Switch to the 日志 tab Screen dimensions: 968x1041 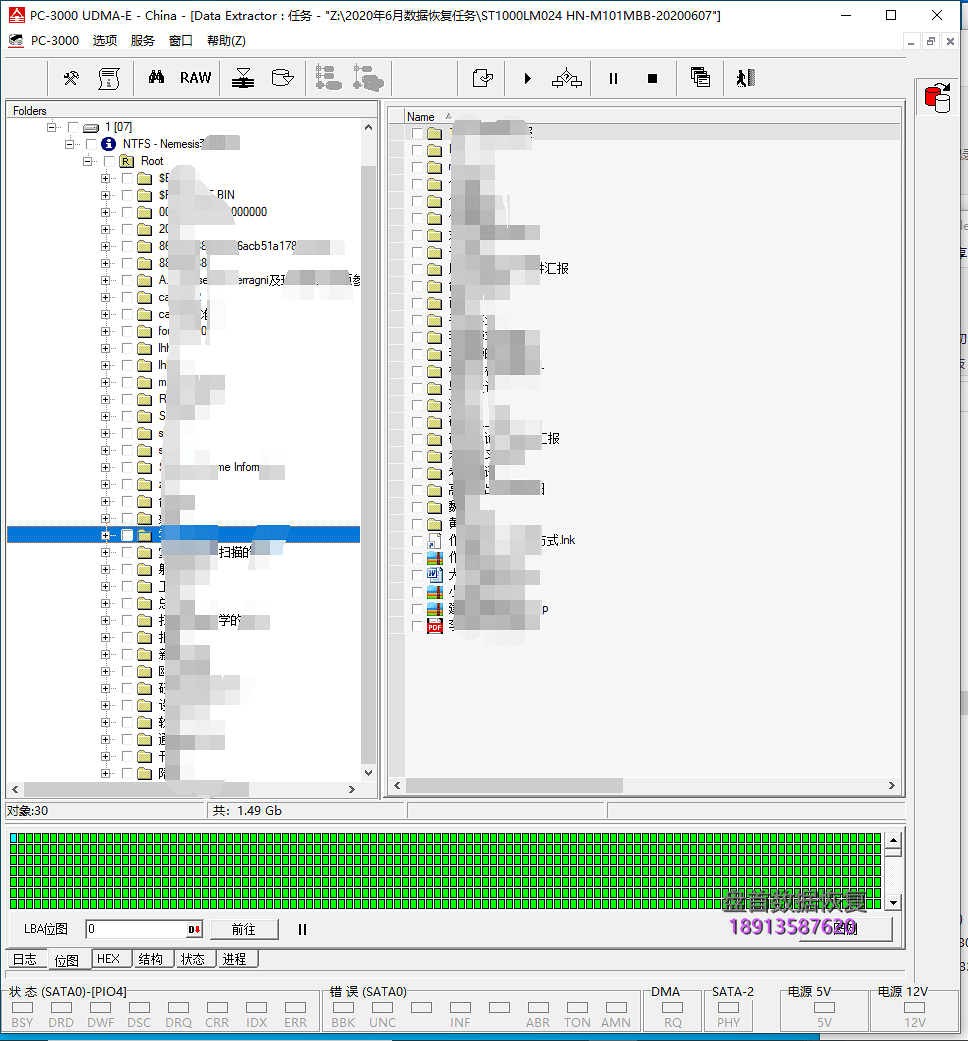25,959
